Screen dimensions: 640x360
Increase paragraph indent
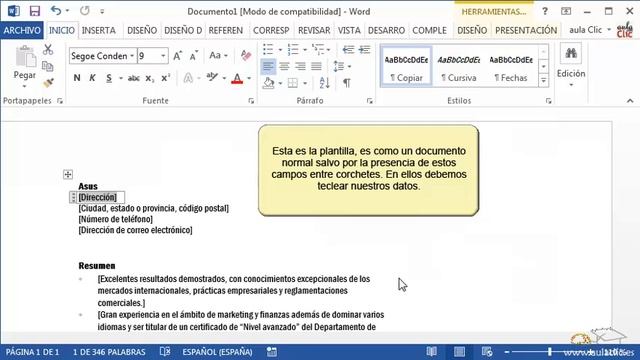pos(364,50)
